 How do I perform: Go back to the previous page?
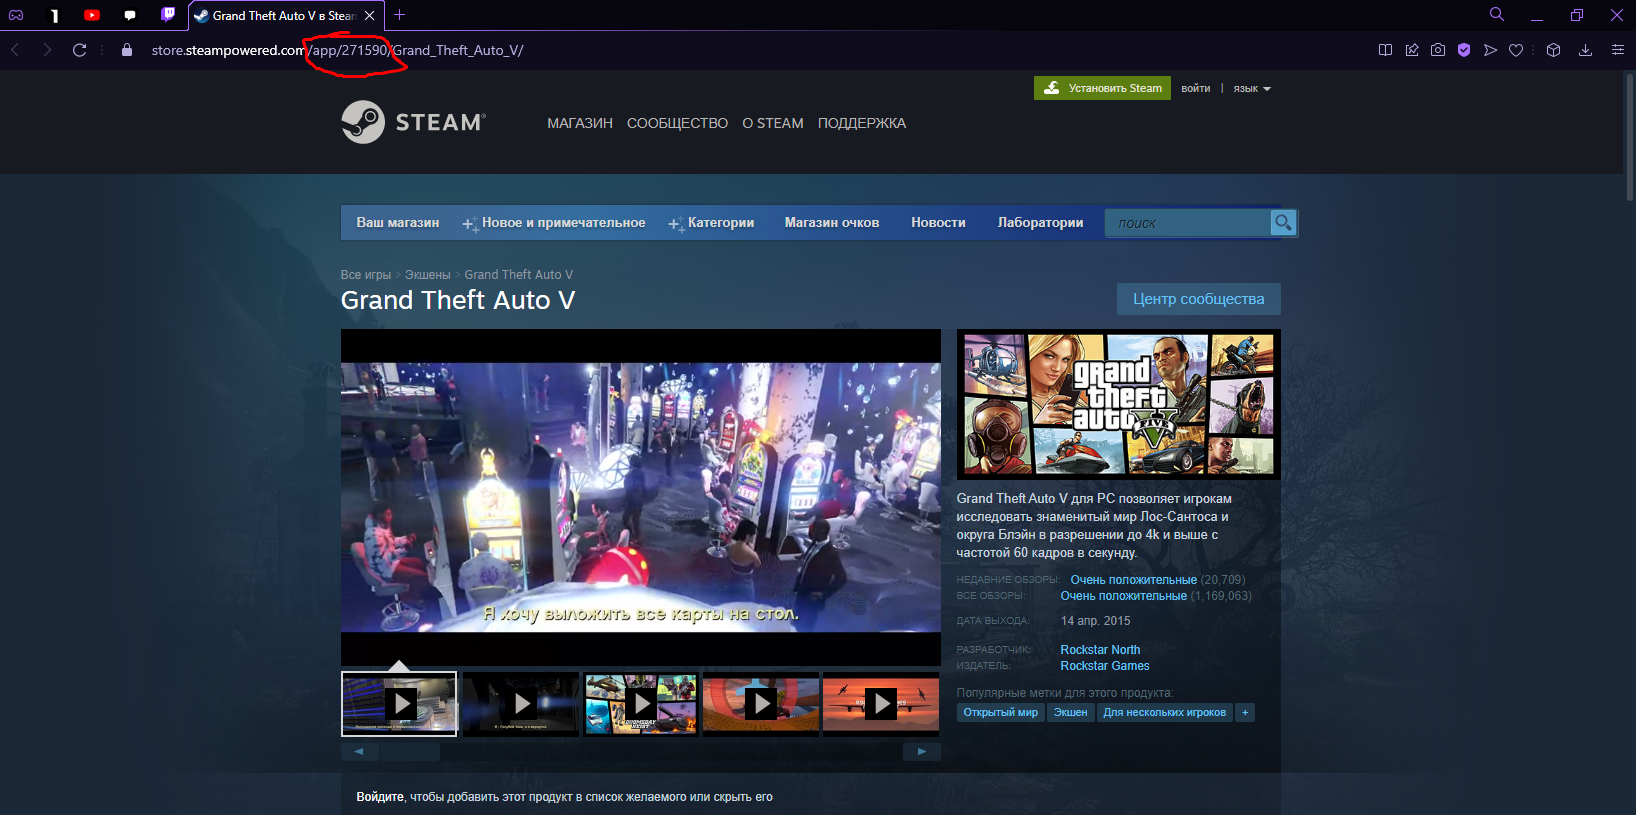pos(15,50)
